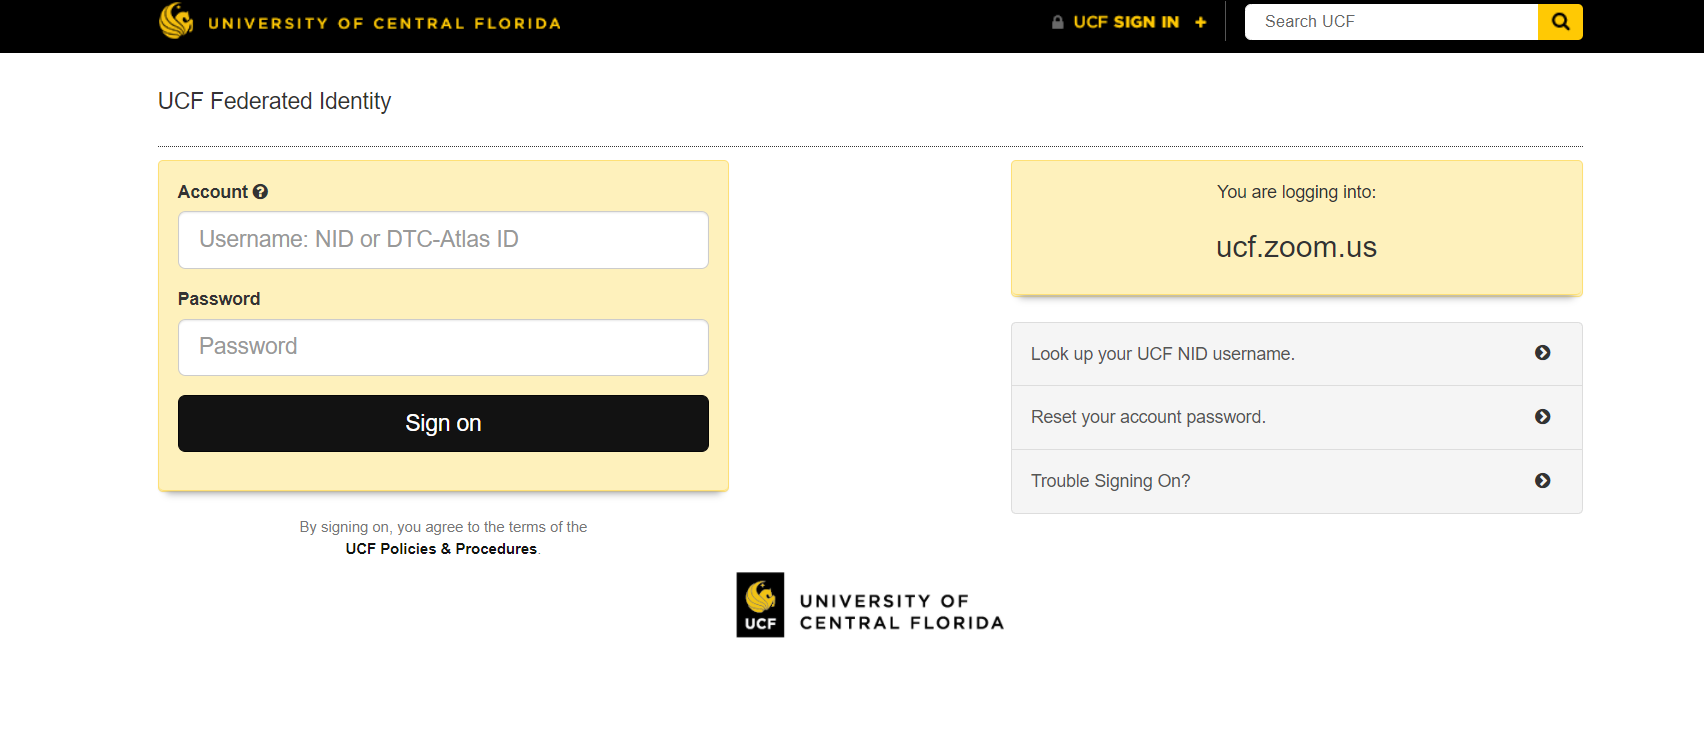Viewport: 1704px width, 743px height.
Task: Focus the Password input field
Action: (x=443, y=347)
